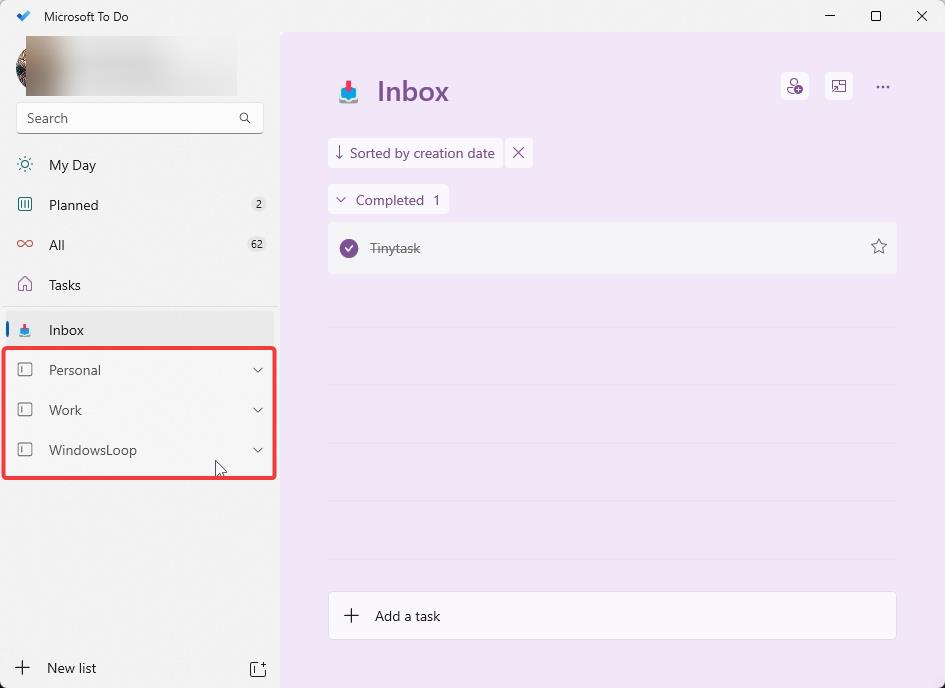
Task: Click the Search field
Action: (x=140, y=118)
